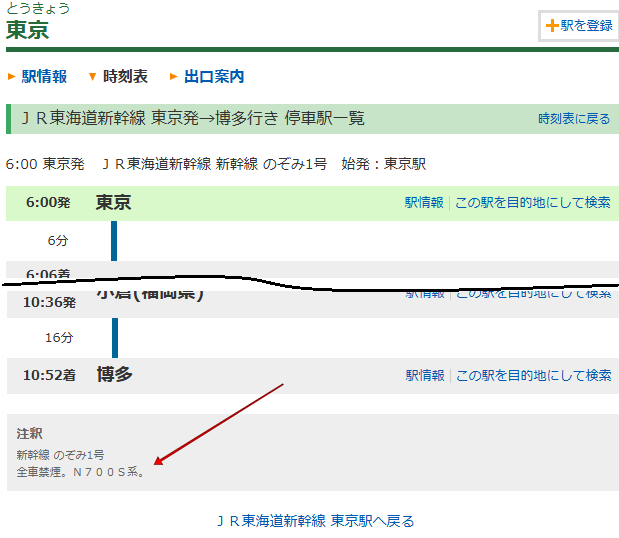This screenshot has width=619, height=538.
Task: Click the 注釈 heading
Action: pos(30,434)
